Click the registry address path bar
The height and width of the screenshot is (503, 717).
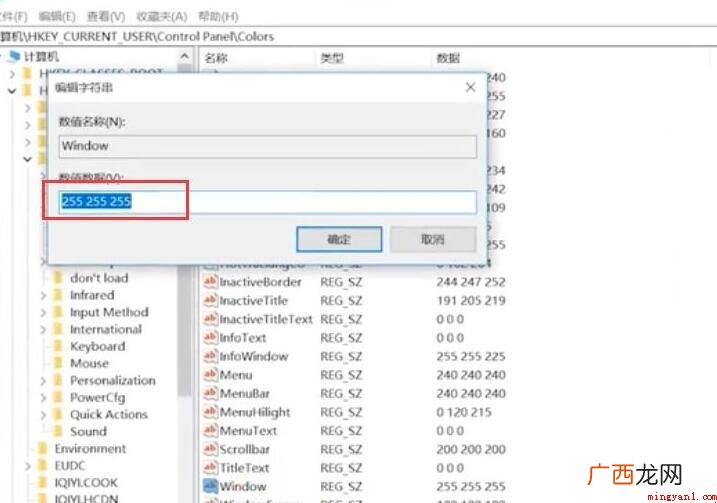point(358,36)
